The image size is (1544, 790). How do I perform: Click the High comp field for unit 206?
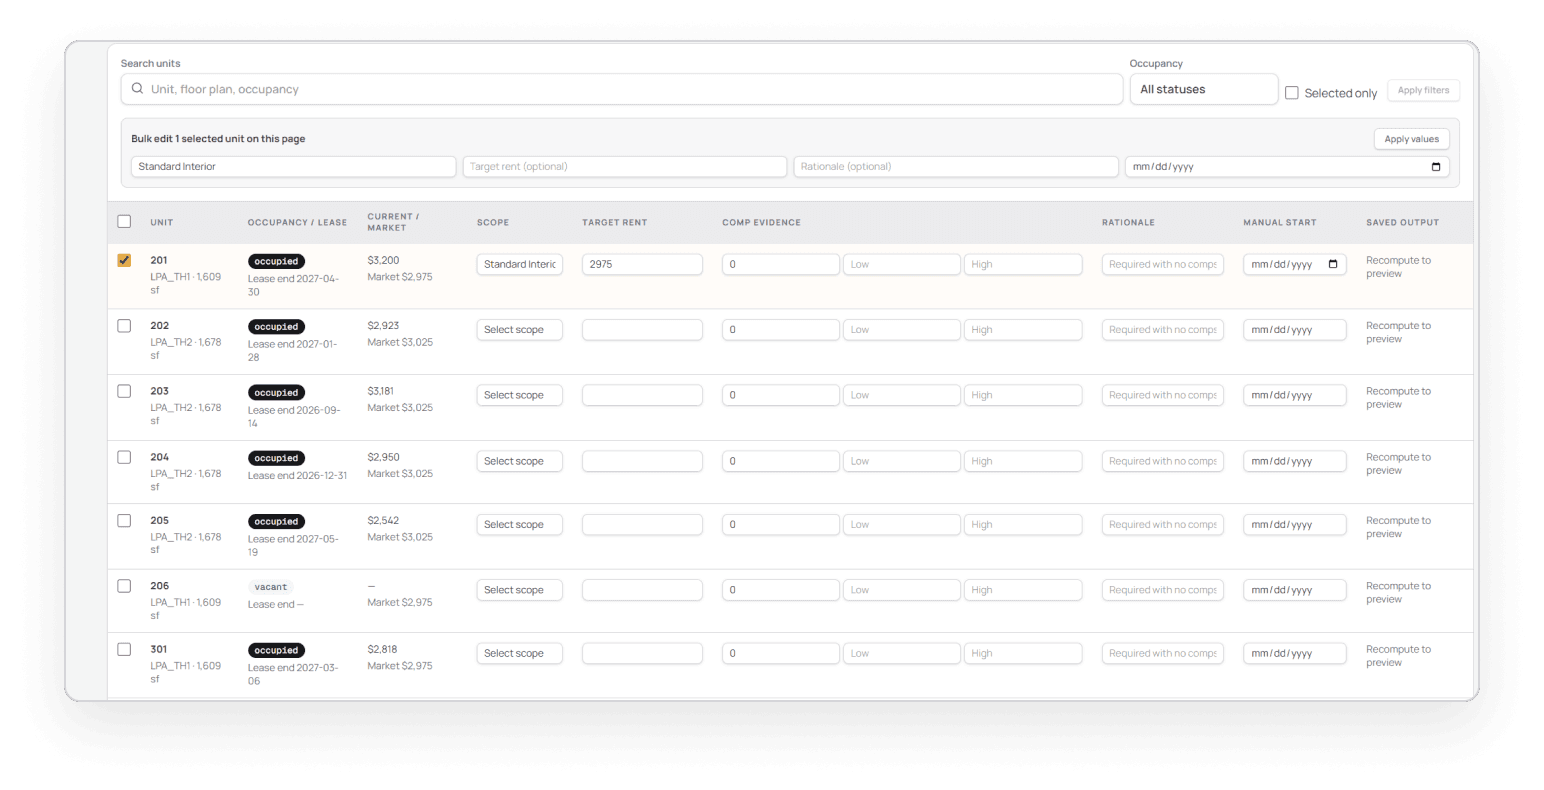tap(1023, 591)
